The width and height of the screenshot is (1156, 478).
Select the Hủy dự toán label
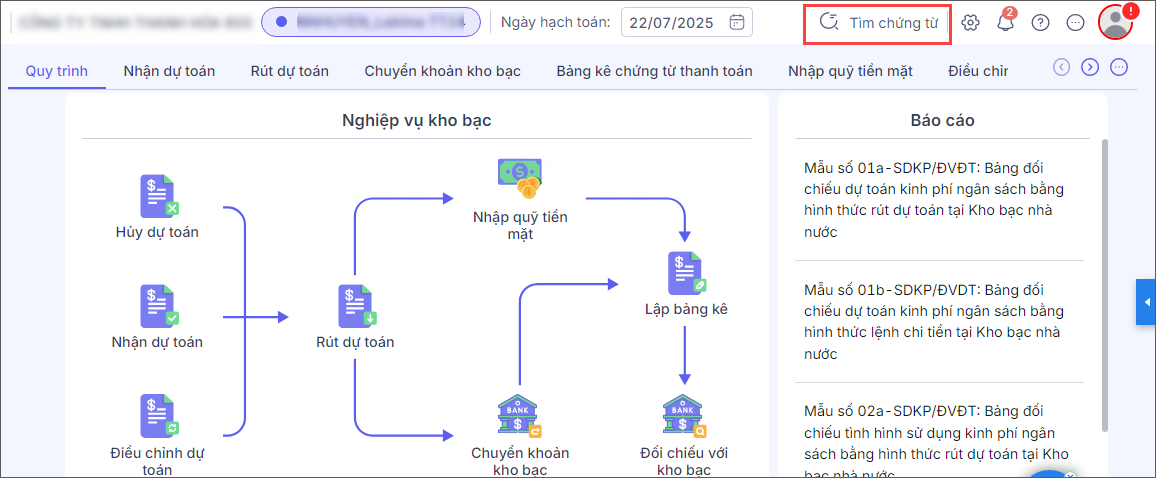click(157, 232)
